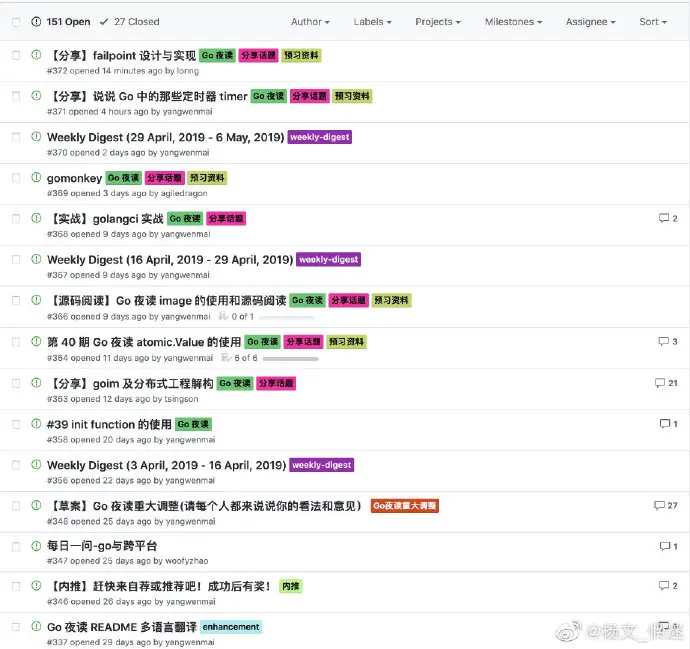Image resolution: width=690 pixels, height=649 pixels.
Task: Click open-issue icon for Weekly Digest #367
Action: tap(36, 259)
